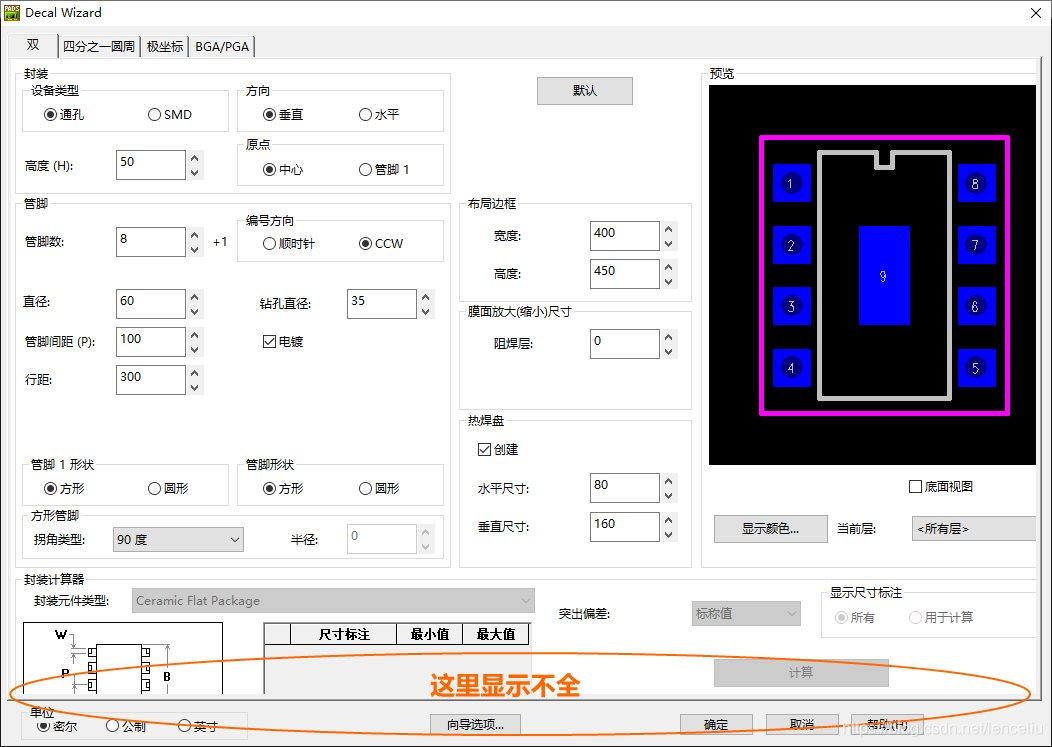Image resolution: width=1052 pixels, height=747 pixels.
Task: Switch to the 极坐标 tab
Action: click(164, 46)
